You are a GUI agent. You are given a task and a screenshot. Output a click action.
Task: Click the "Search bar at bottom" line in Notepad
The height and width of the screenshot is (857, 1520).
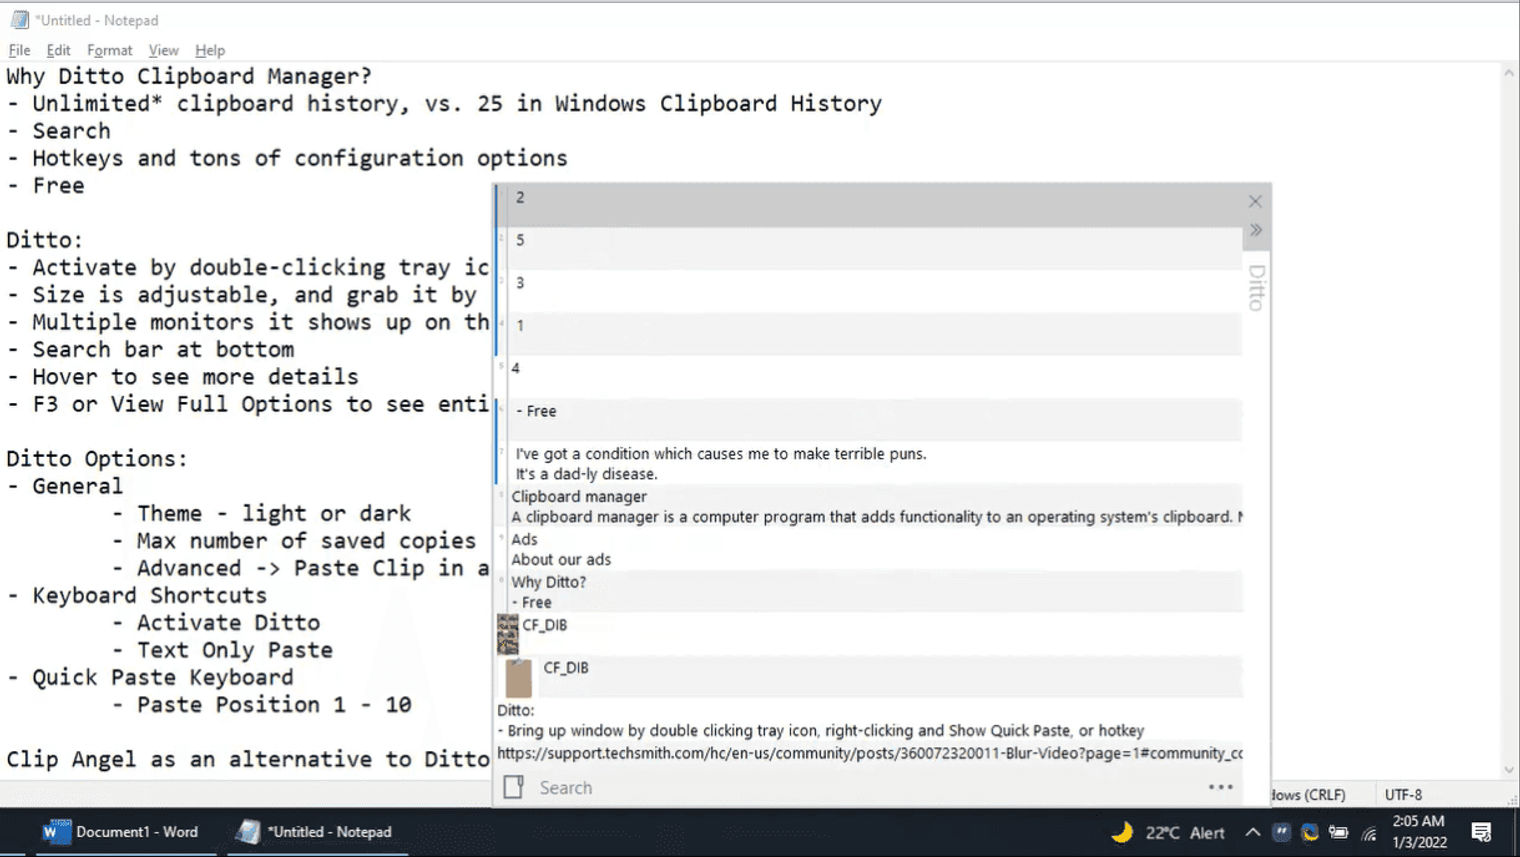pos(150,349)
